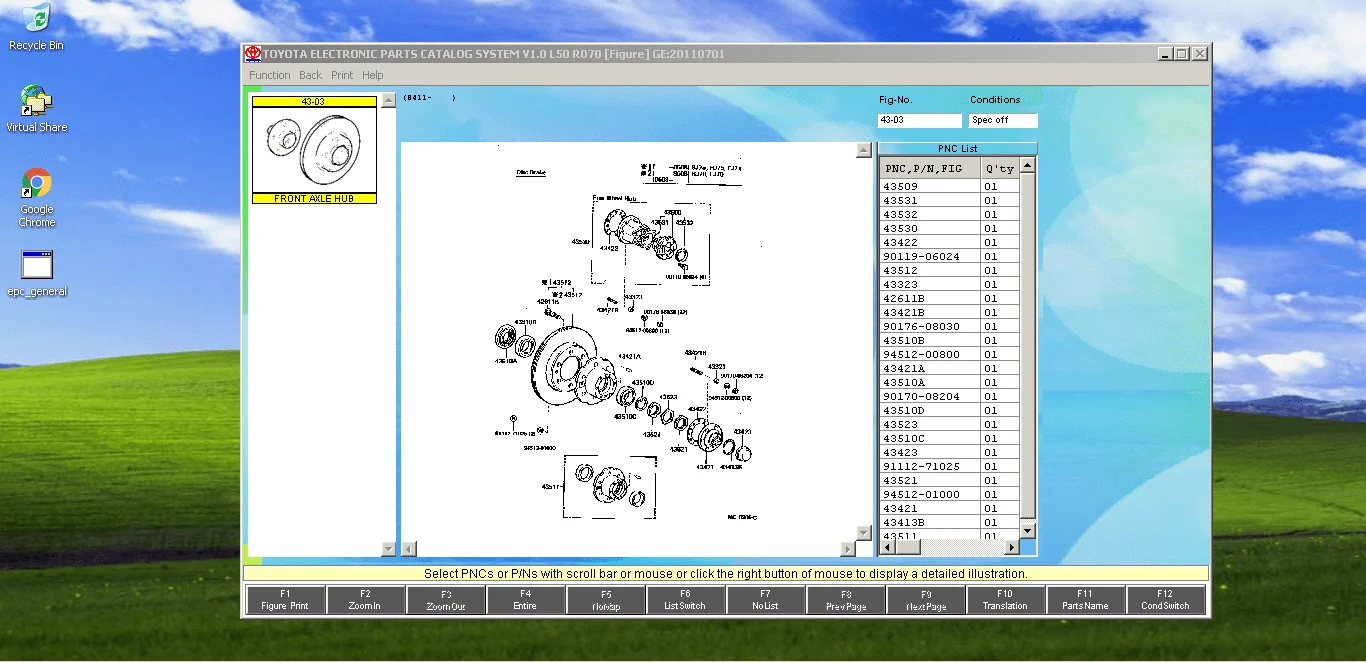Click the figure view scroll-right arrow
The image size is (1366, 663).
coord(848,549)
